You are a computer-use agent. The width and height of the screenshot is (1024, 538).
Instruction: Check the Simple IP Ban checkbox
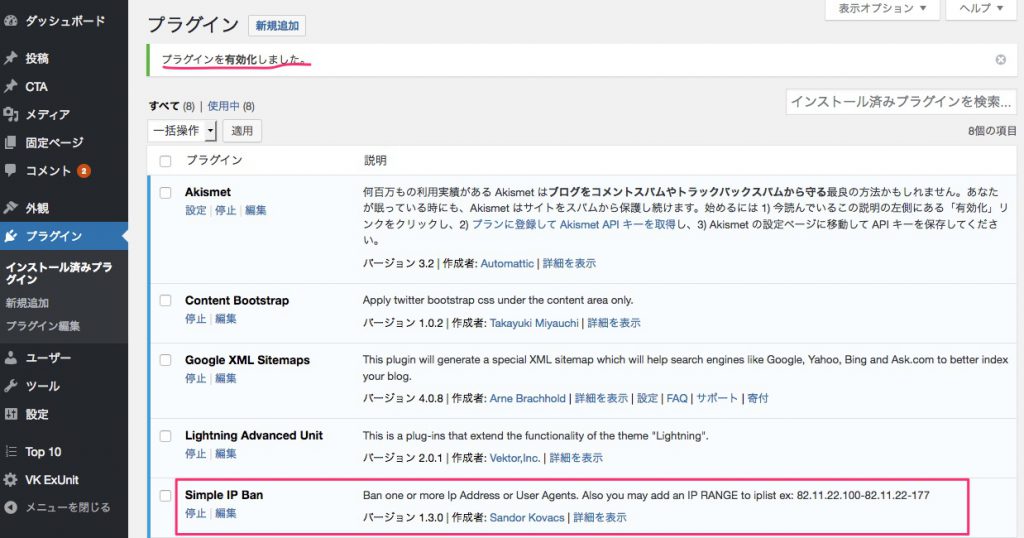165,496
